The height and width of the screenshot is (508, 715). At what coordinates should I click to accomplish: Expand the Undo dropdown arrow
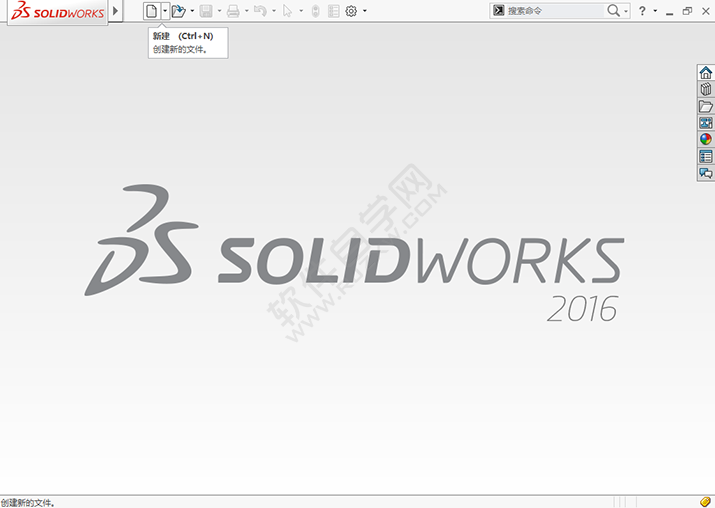(x=274, y=11)
